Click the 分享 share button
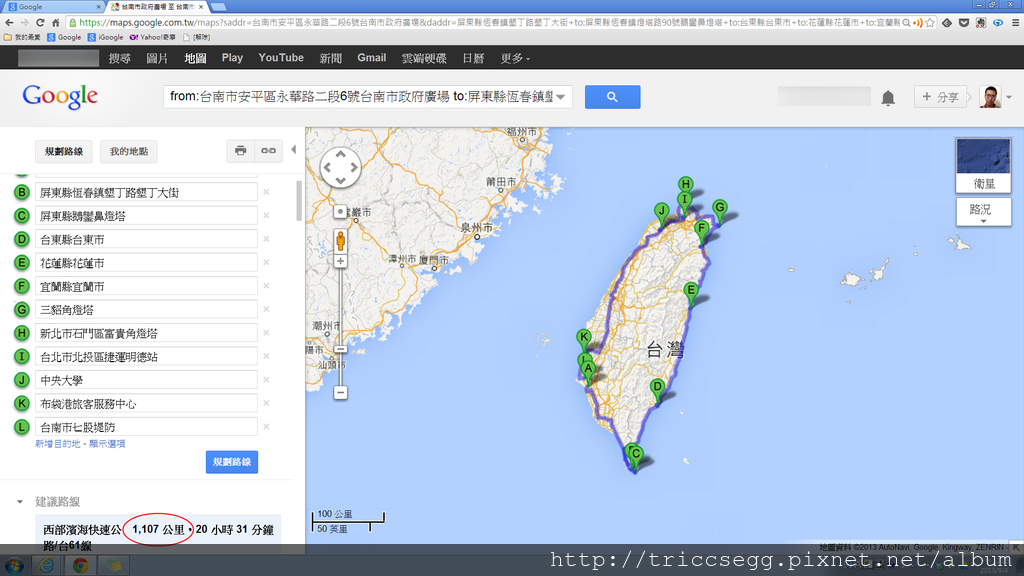 [x=940, y=97]
